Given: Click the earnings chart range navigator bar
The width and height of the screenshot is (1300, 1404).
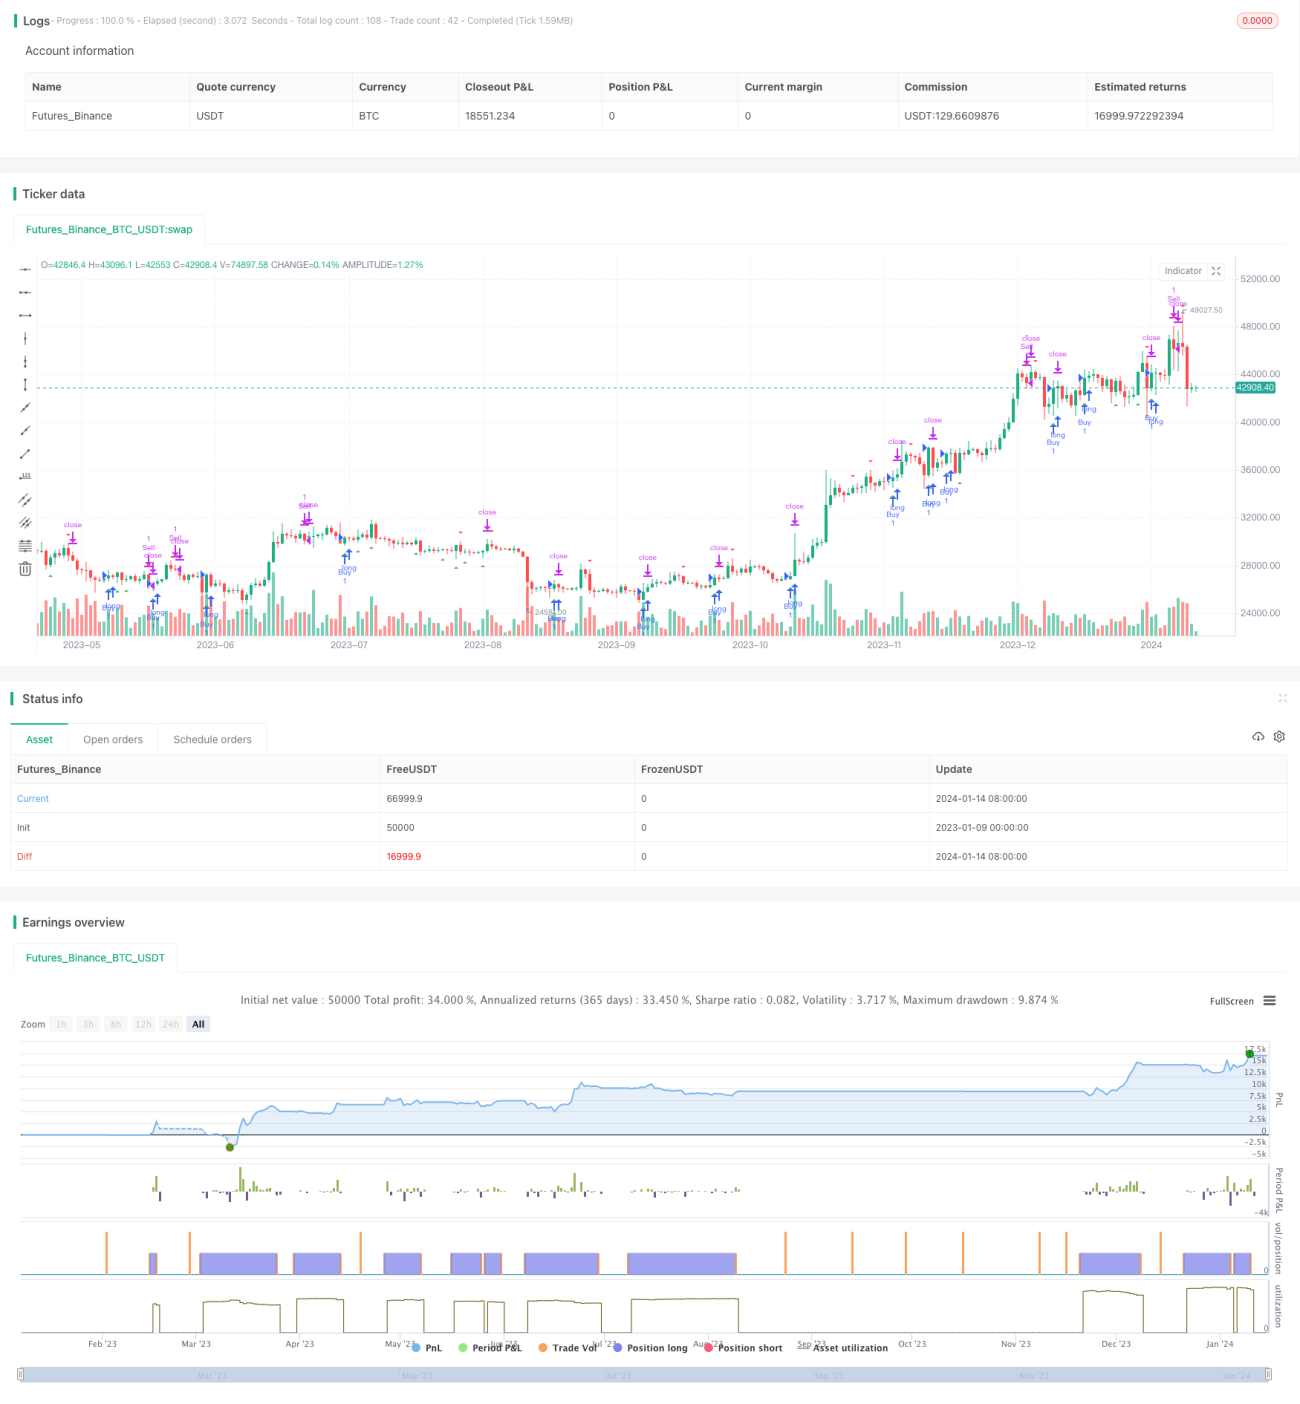Looking at the screenshot, I should tap(644, 1375).
